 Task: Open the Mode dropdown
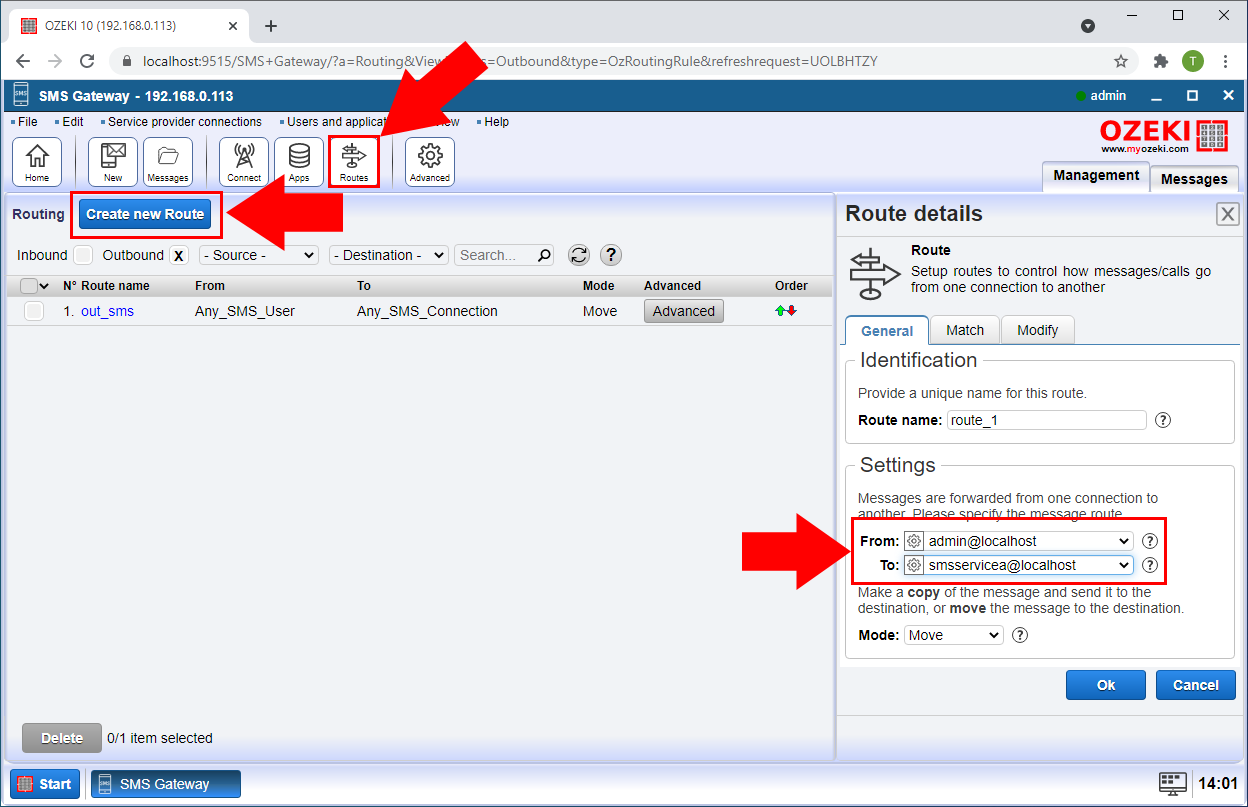pos(954,635)
